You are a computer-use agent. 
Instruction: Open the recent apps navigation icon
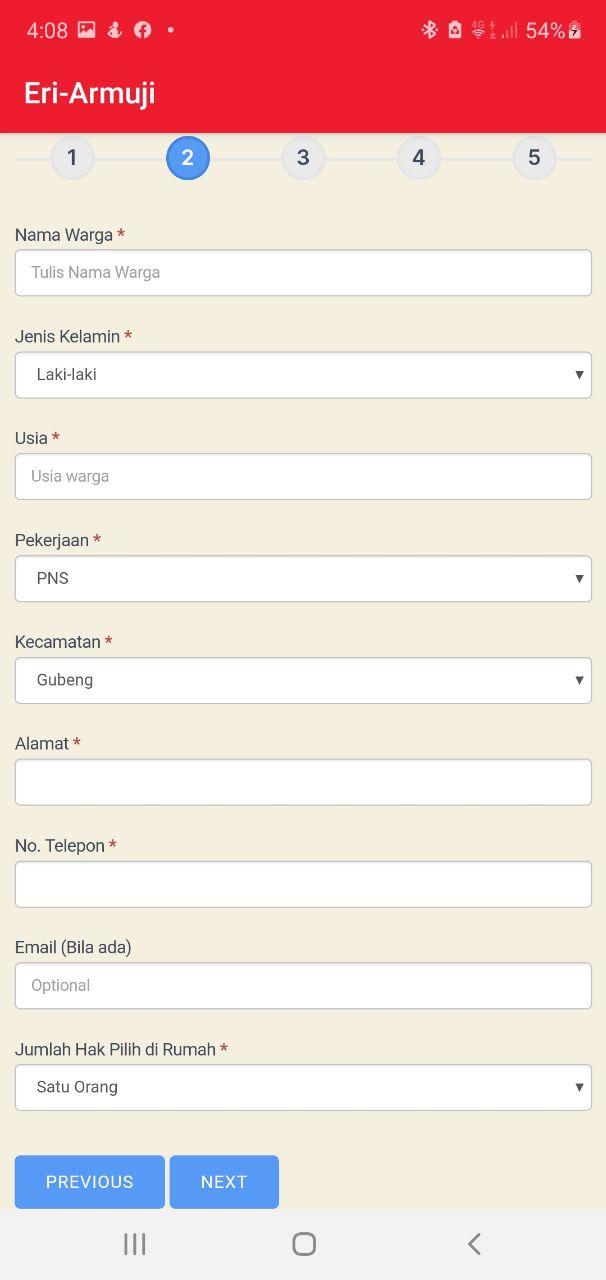[134, 1243]
